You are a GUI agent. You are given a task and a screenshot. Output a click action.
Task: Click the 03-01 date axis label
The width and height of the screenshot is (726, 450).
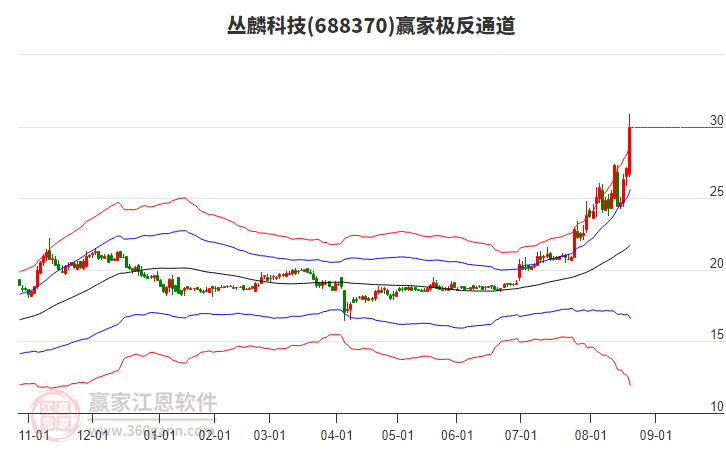pyautogui.click(x=269, y=436)
